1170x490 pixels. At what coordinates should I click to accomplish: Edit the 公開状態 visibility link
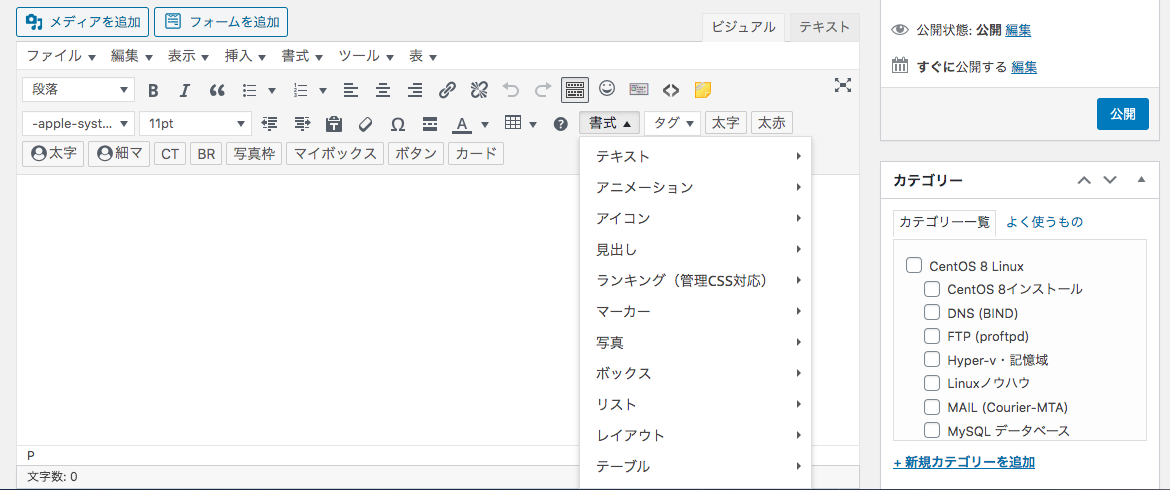[x=1019, y=30]
